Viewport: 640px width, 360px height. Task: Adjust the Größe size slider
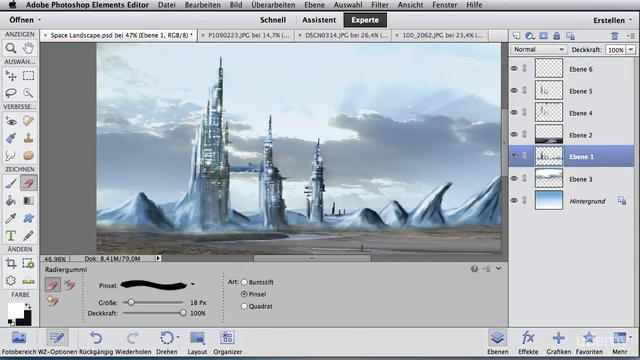point(131,302)
